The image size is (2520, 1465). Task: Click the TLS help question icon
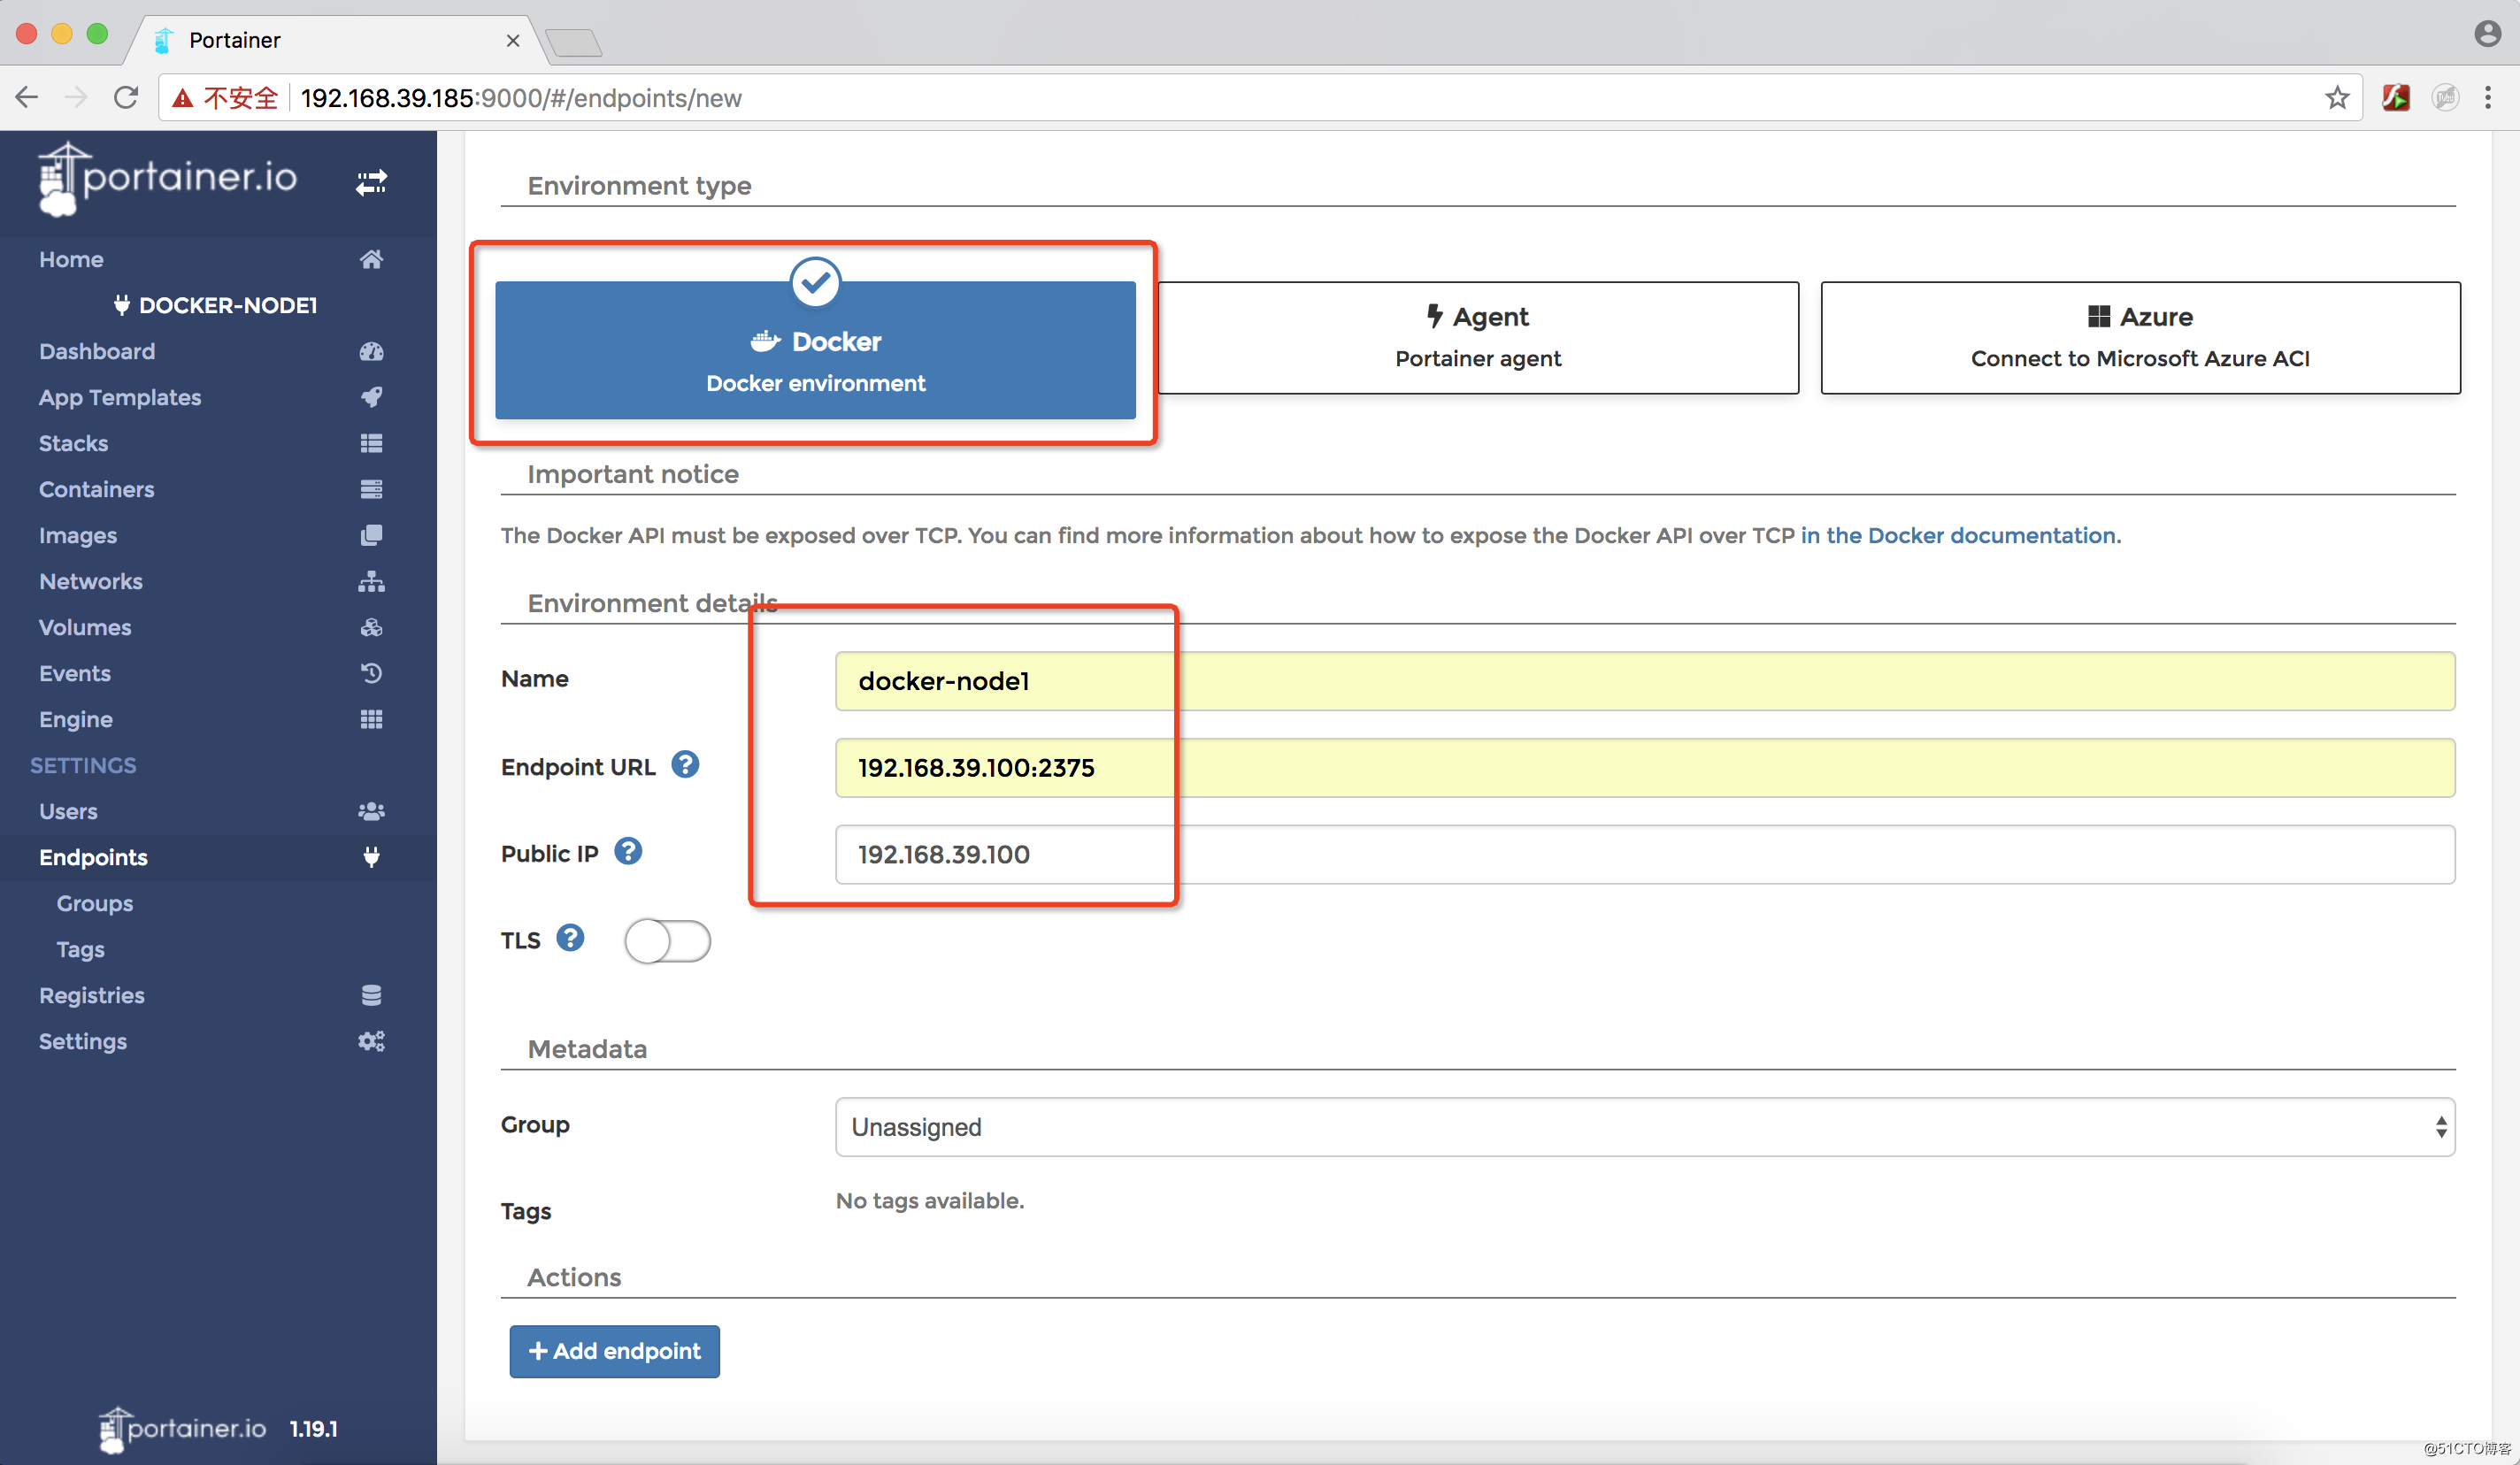click(570, 938)
